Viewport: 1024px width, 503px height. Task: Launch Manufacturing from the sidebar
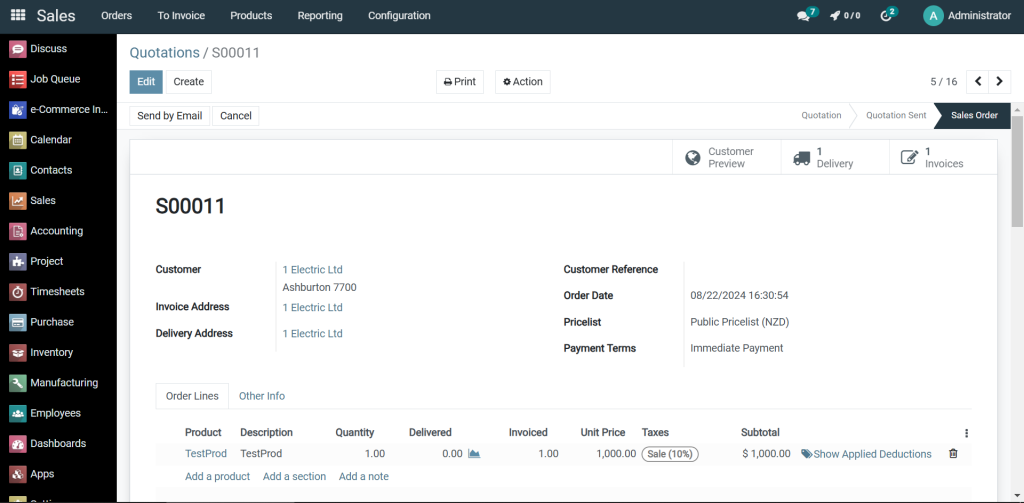point(63,383)
